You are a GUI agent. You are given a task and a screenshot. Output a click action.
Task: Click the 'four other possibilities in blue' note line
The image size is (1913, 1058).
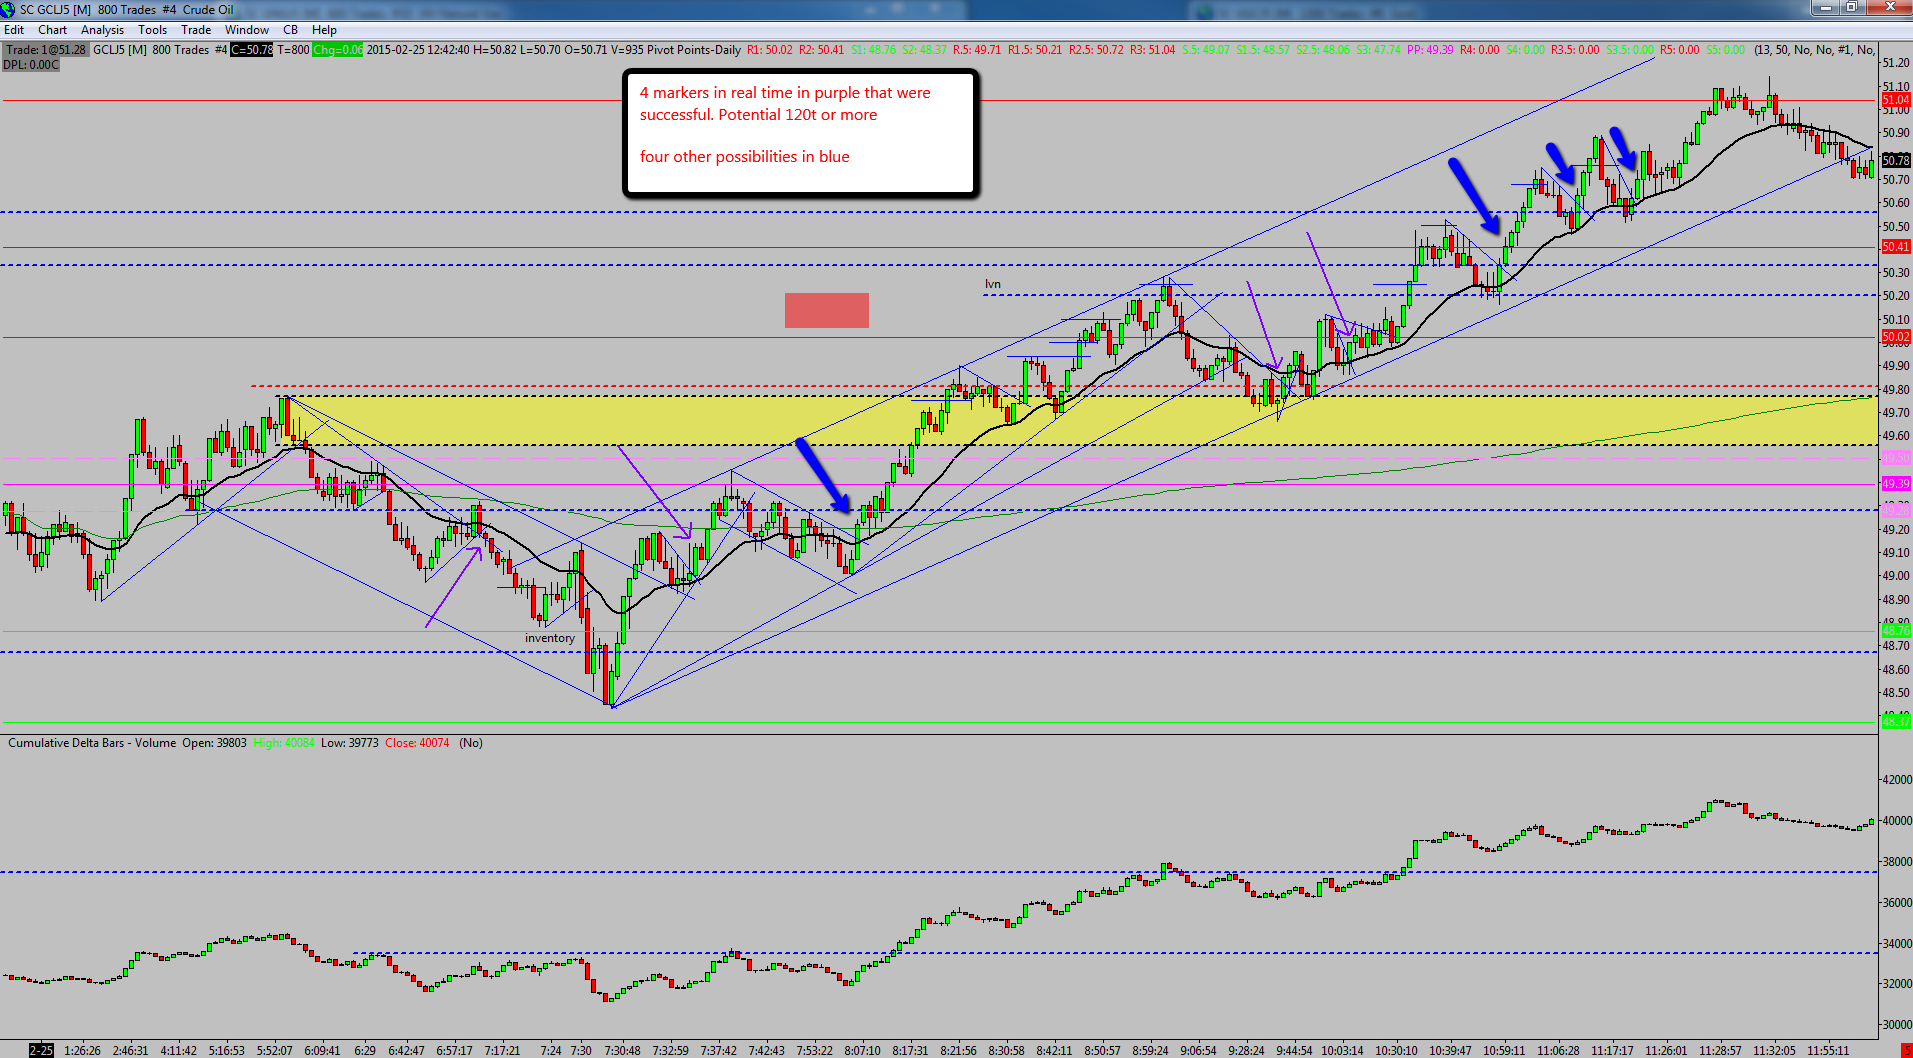[745, 157]
